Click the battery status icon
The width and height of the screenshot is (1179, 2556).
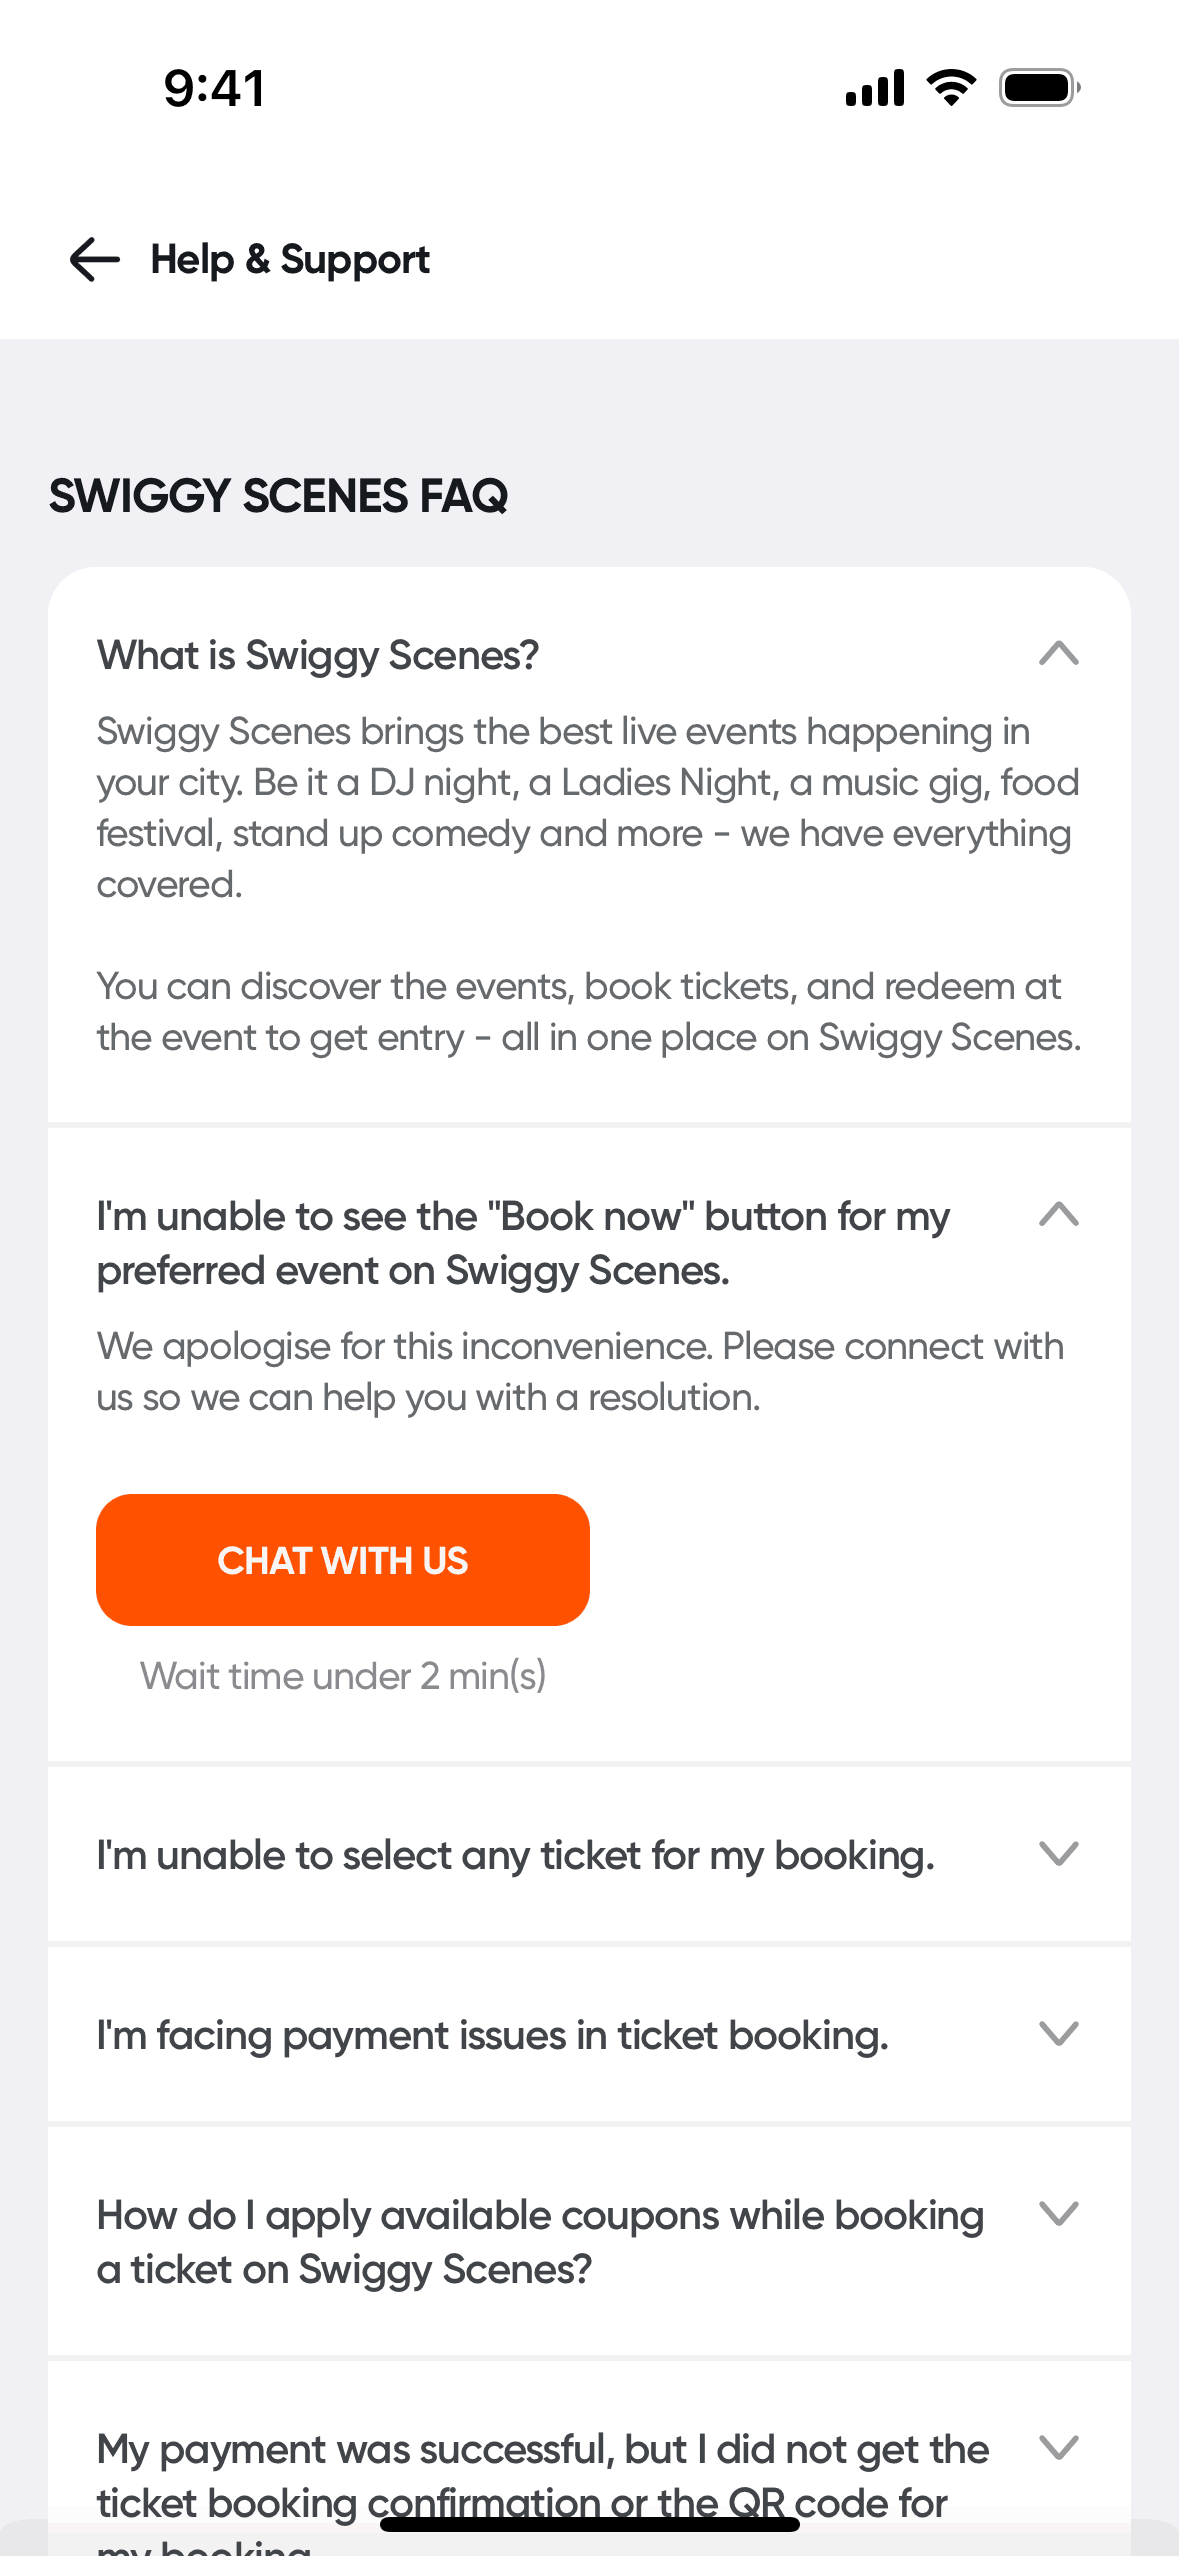pos(1039,88)
